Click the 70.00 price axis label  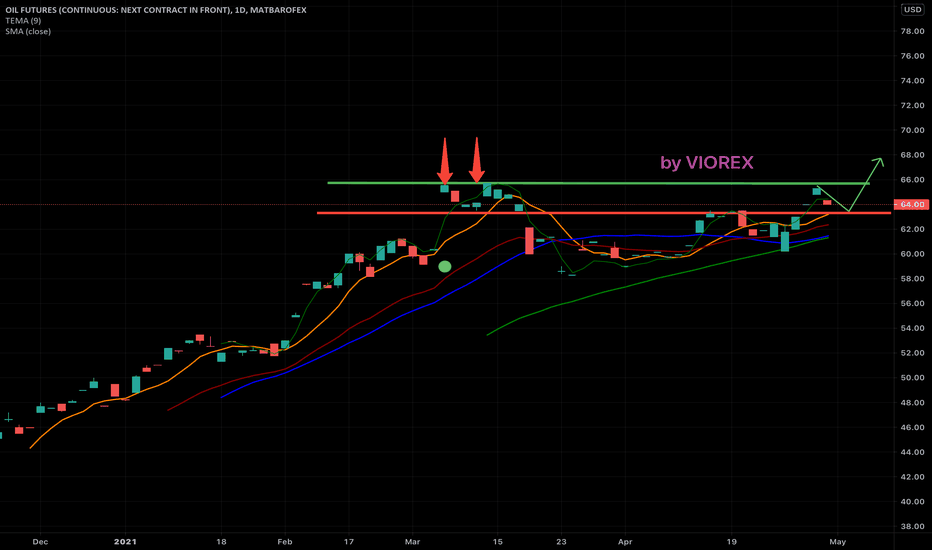(912, 130)
